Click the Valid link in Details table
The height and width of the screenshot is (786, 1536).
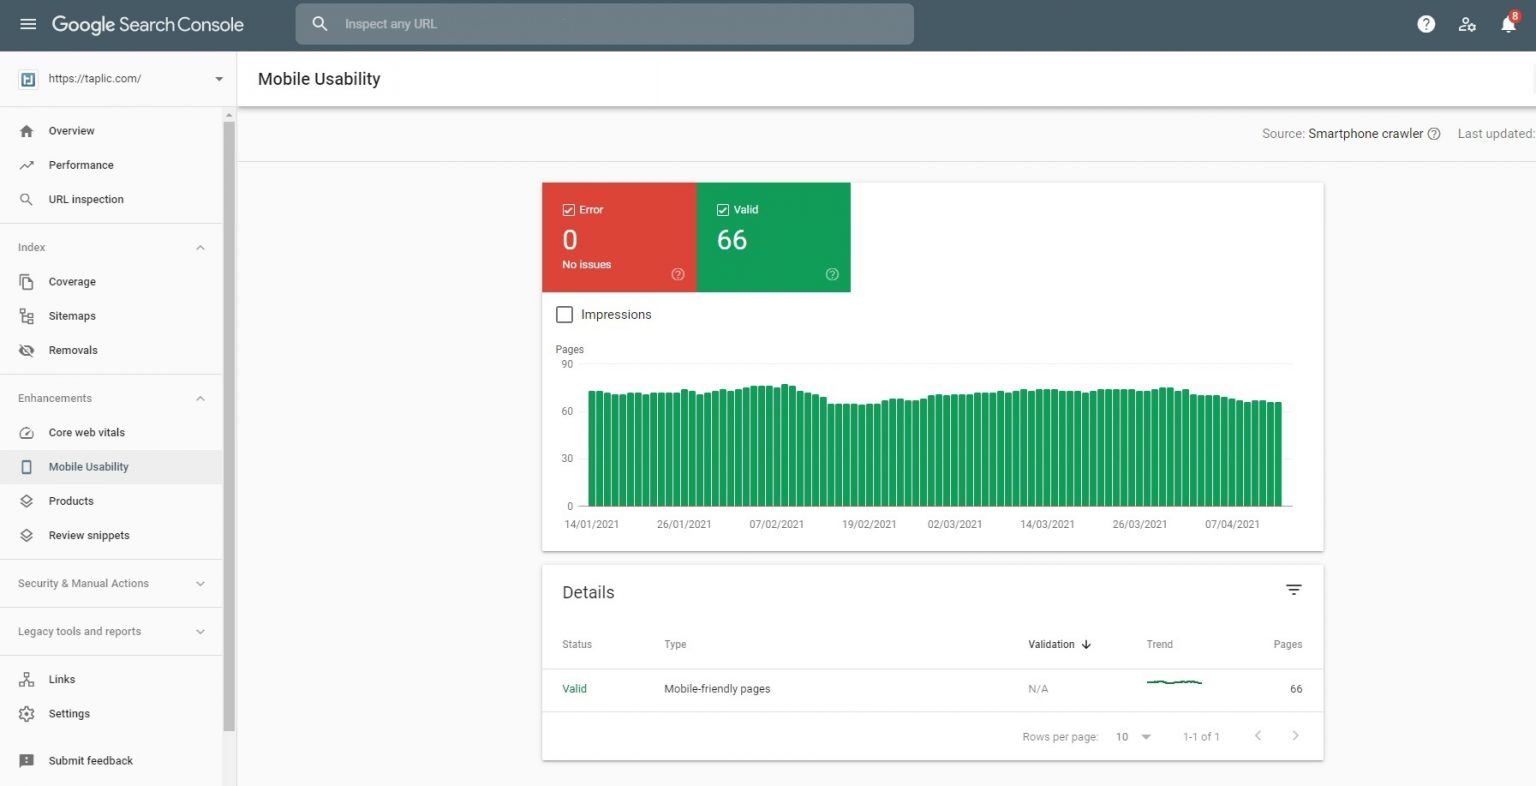tap(574, 688)
